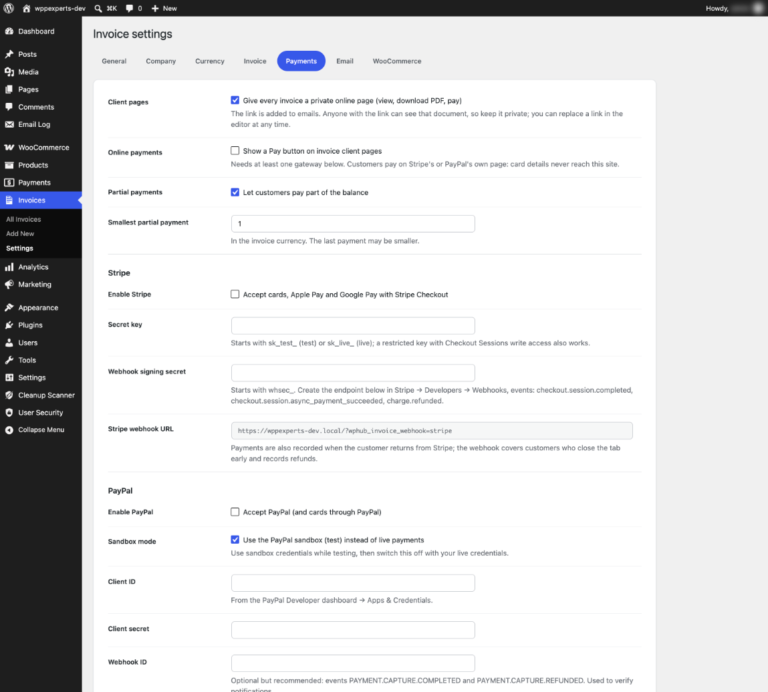The height and width of the screenshot is (692, 768).
Task: Focus the PayPal Client ID field
Action: [353, 583]
